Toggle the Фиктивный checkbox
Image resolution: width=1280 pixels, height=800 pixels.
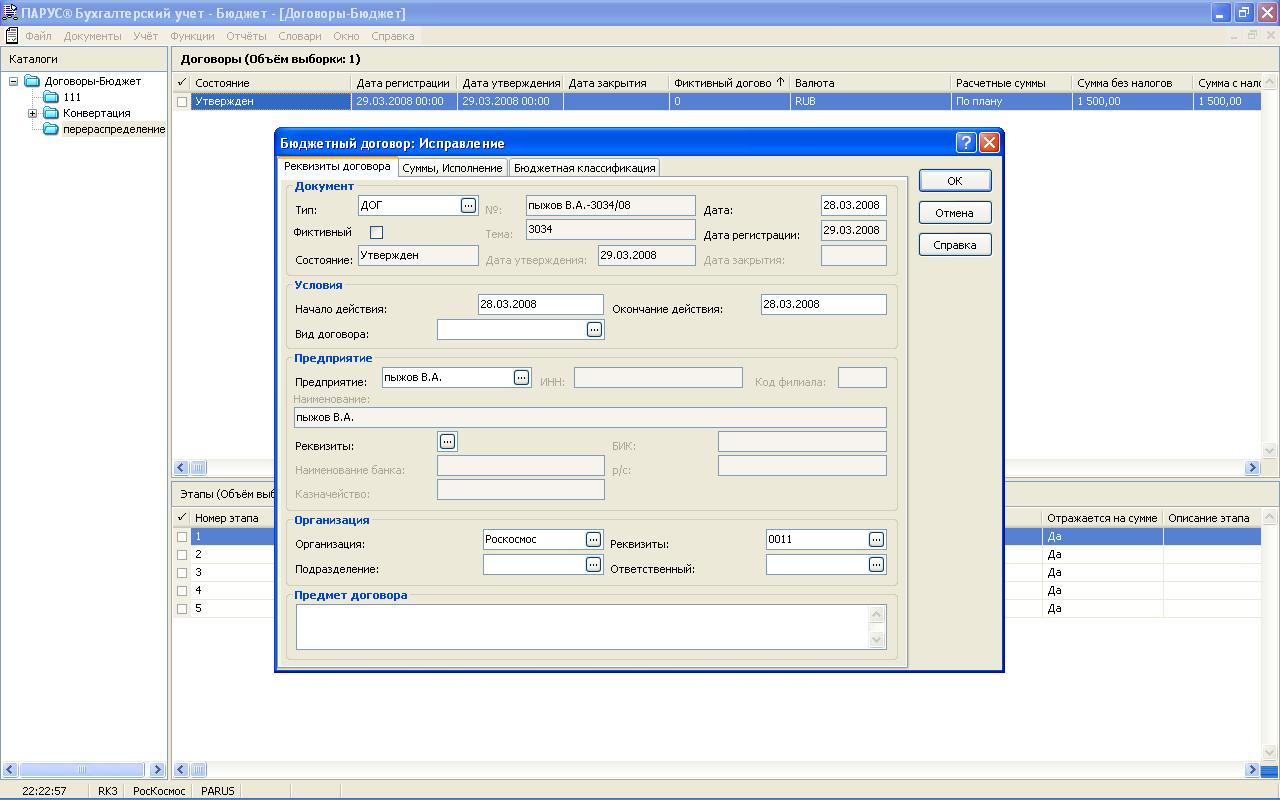377,232
